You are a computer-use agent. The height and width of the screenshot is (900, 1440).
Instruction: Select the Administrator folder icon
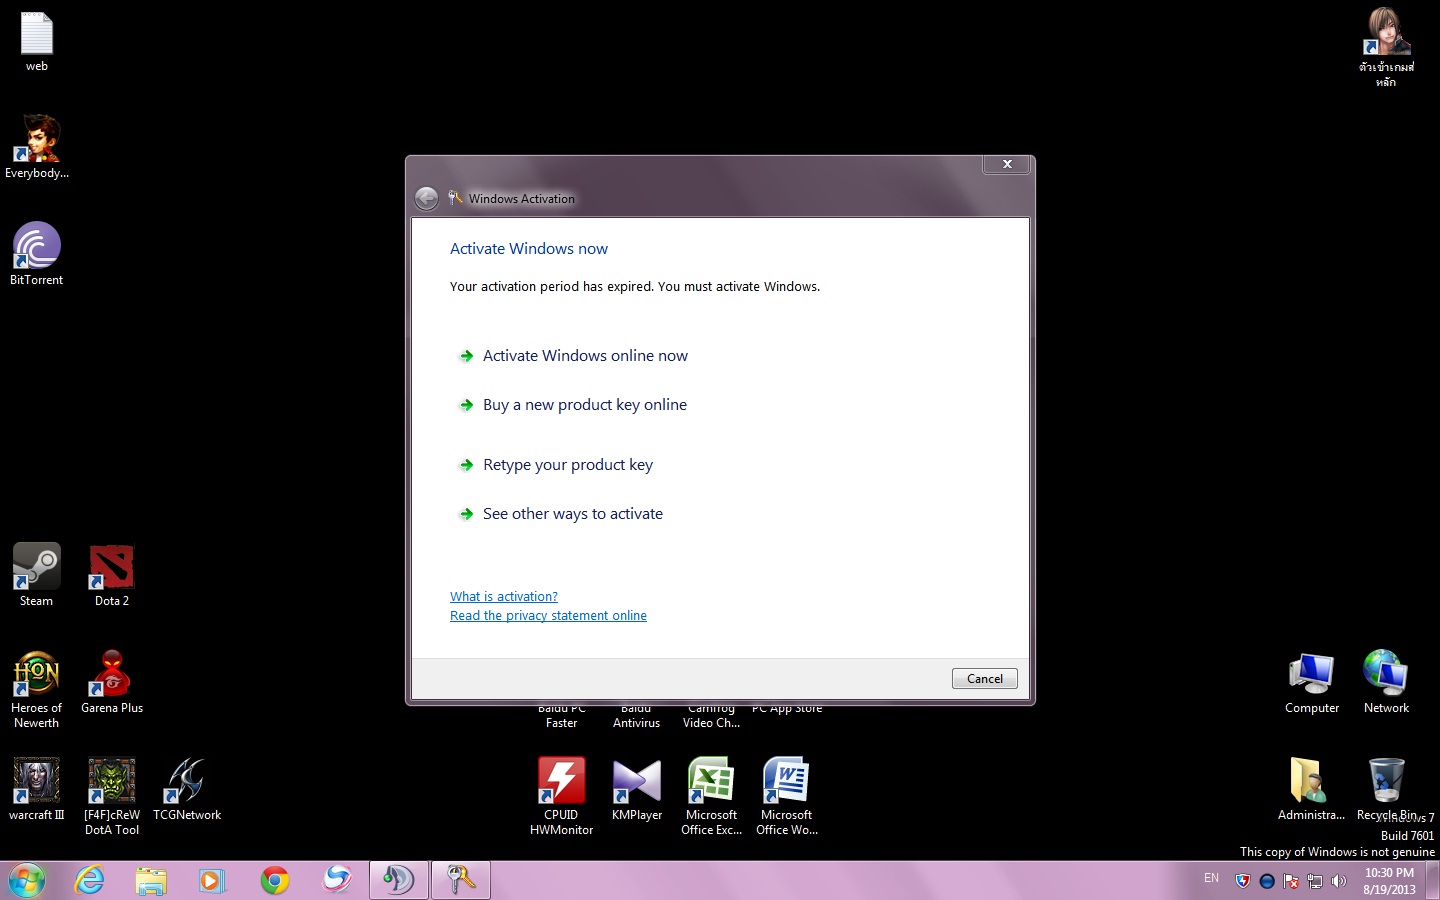tap(1312, 790)
